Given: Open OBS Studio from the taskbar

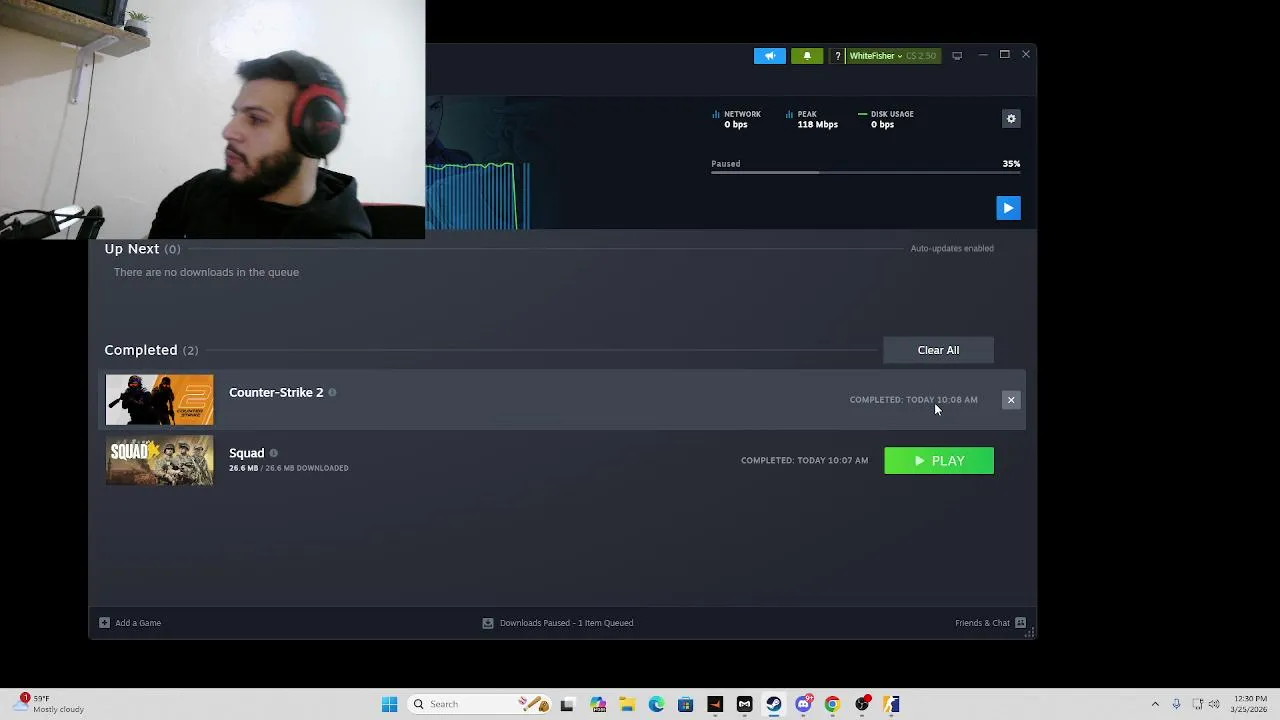Looking at the screenshot, I should coord(862,704).
